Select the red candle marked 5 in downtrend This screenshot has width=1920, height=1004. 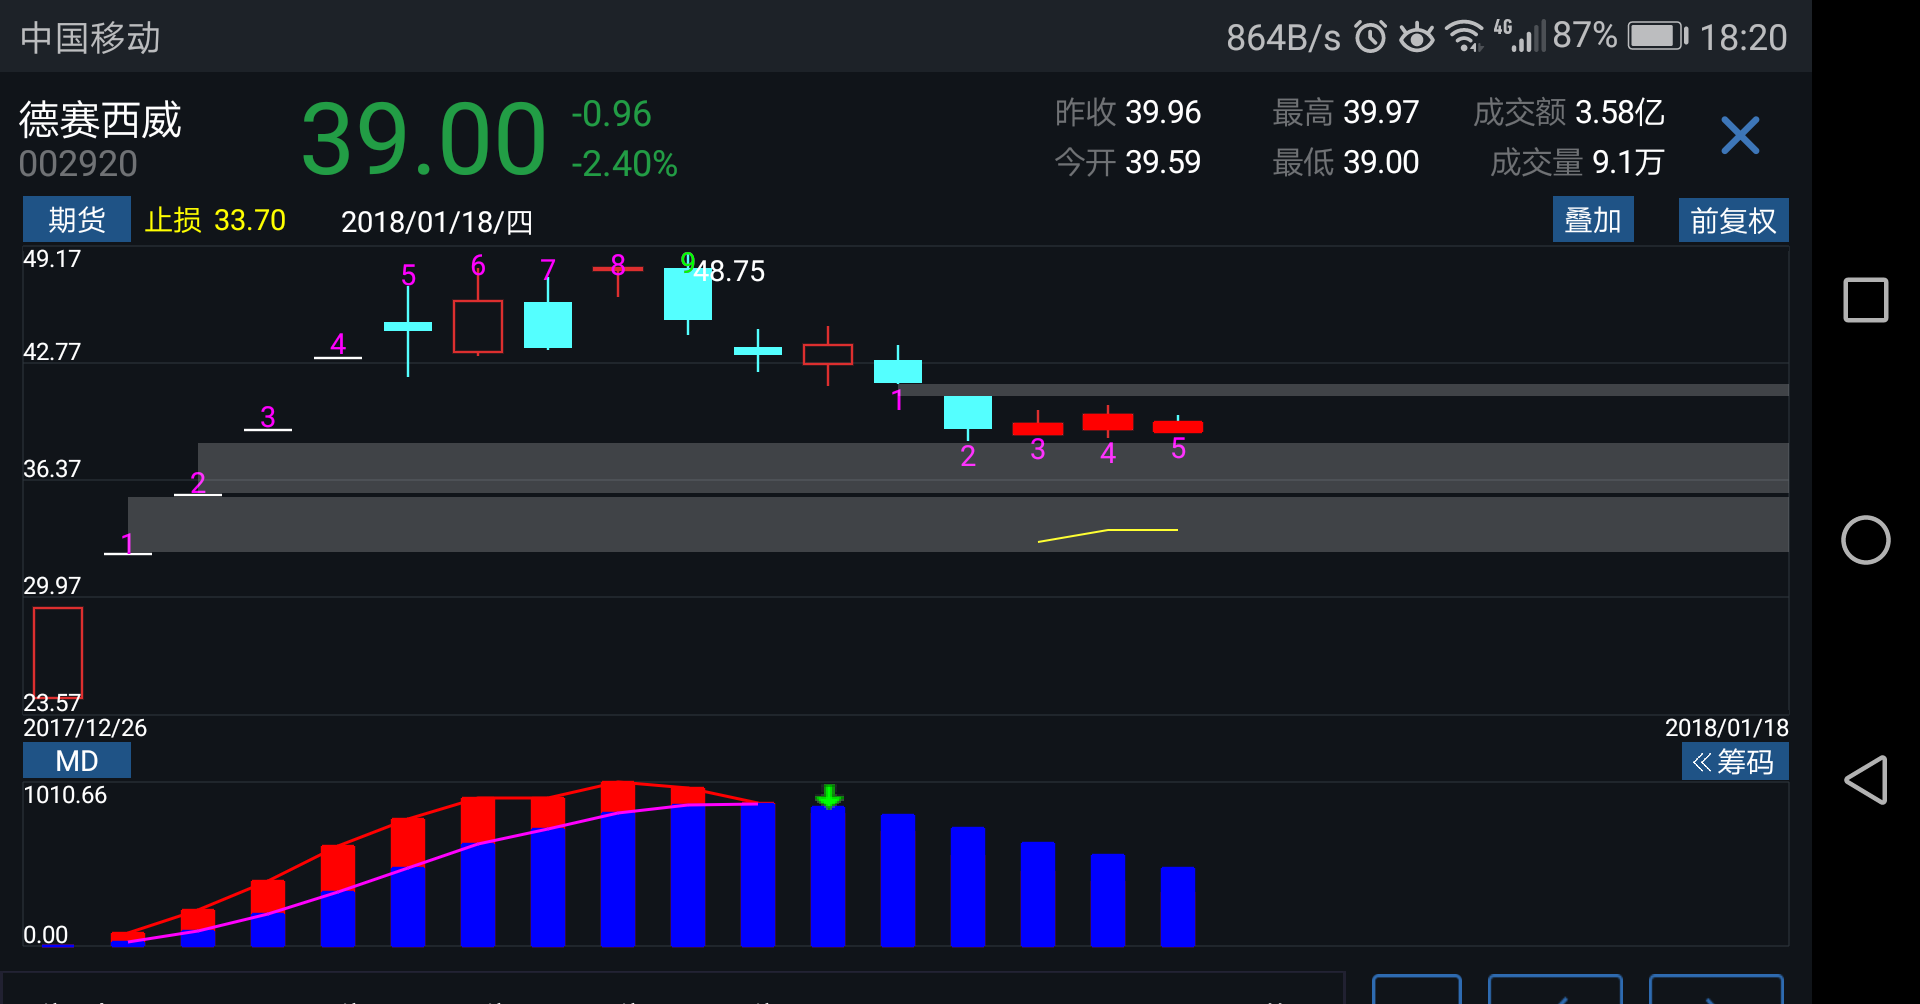click(1178, 427)
